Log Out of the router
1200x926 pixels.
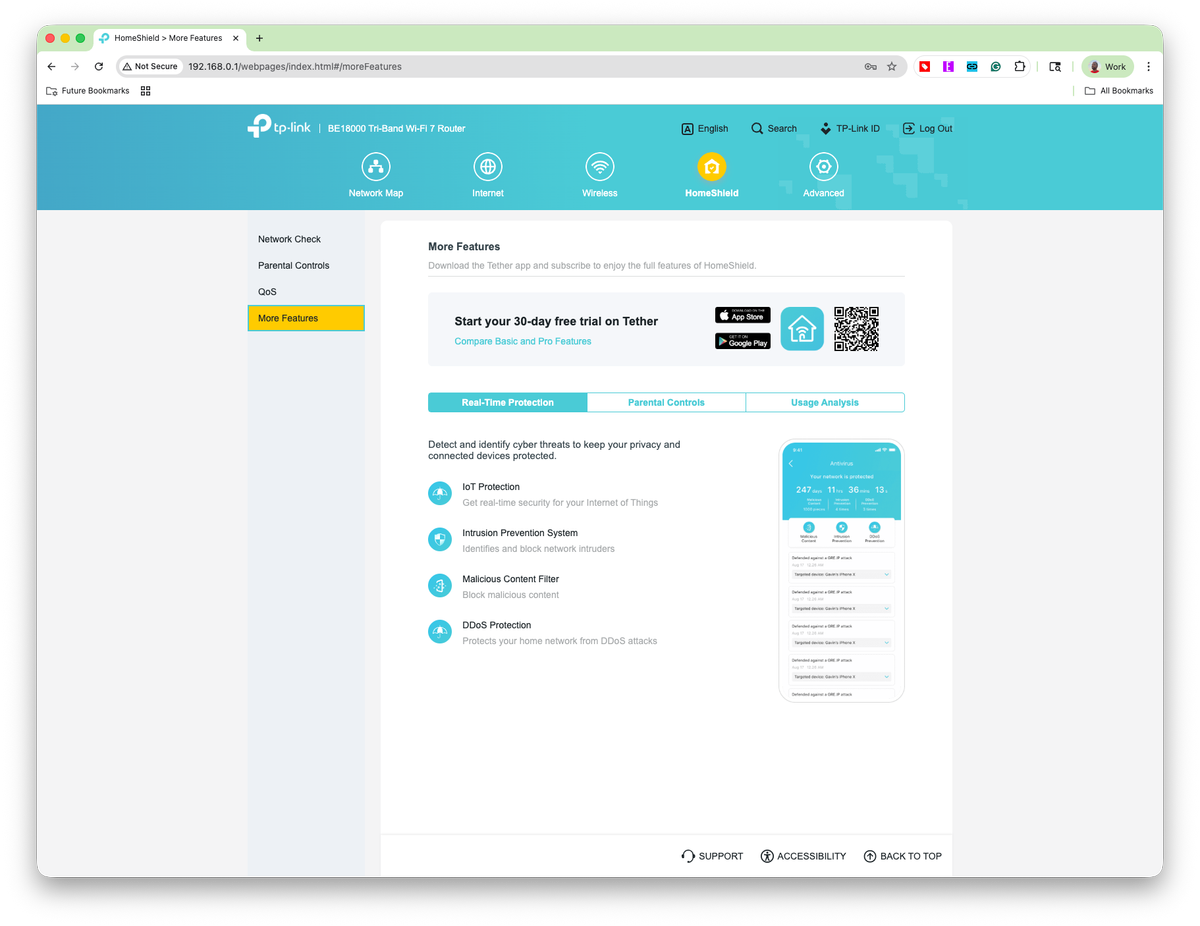927,129
